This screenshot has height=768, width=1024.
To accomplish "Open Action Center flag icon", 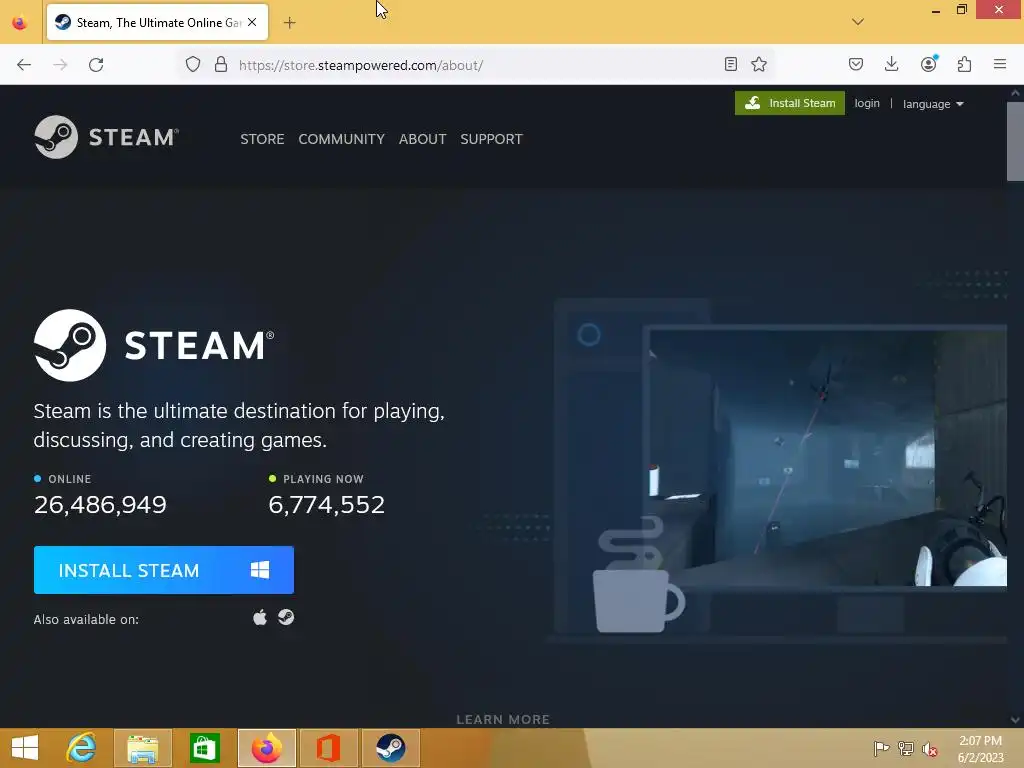I will [x=881, y=748].
